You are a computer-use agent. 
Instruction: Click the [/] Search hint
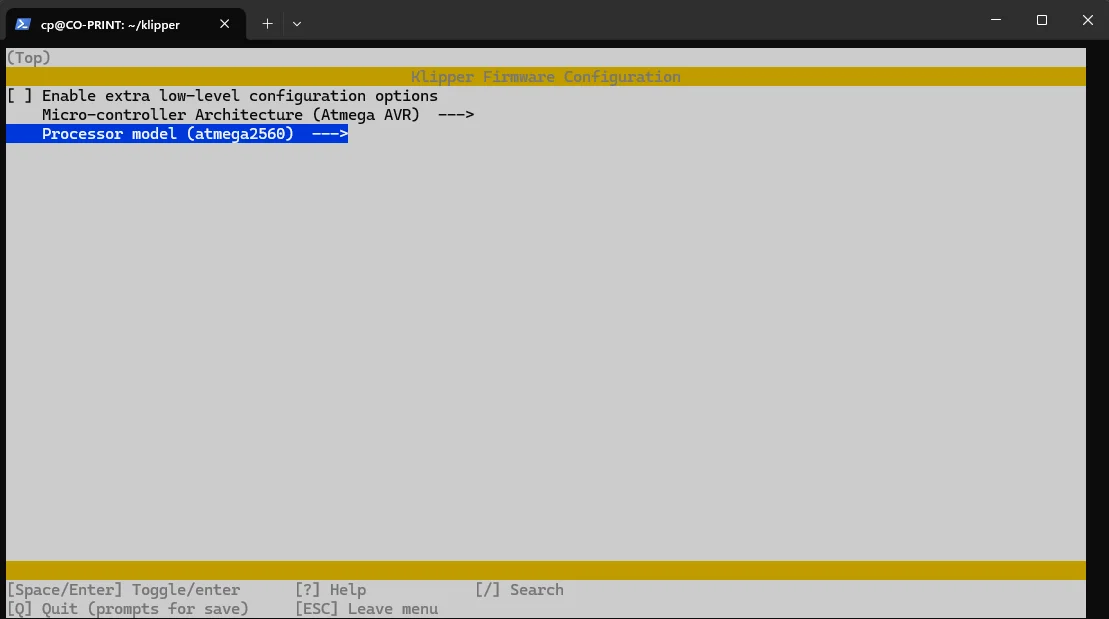[519, 589]
